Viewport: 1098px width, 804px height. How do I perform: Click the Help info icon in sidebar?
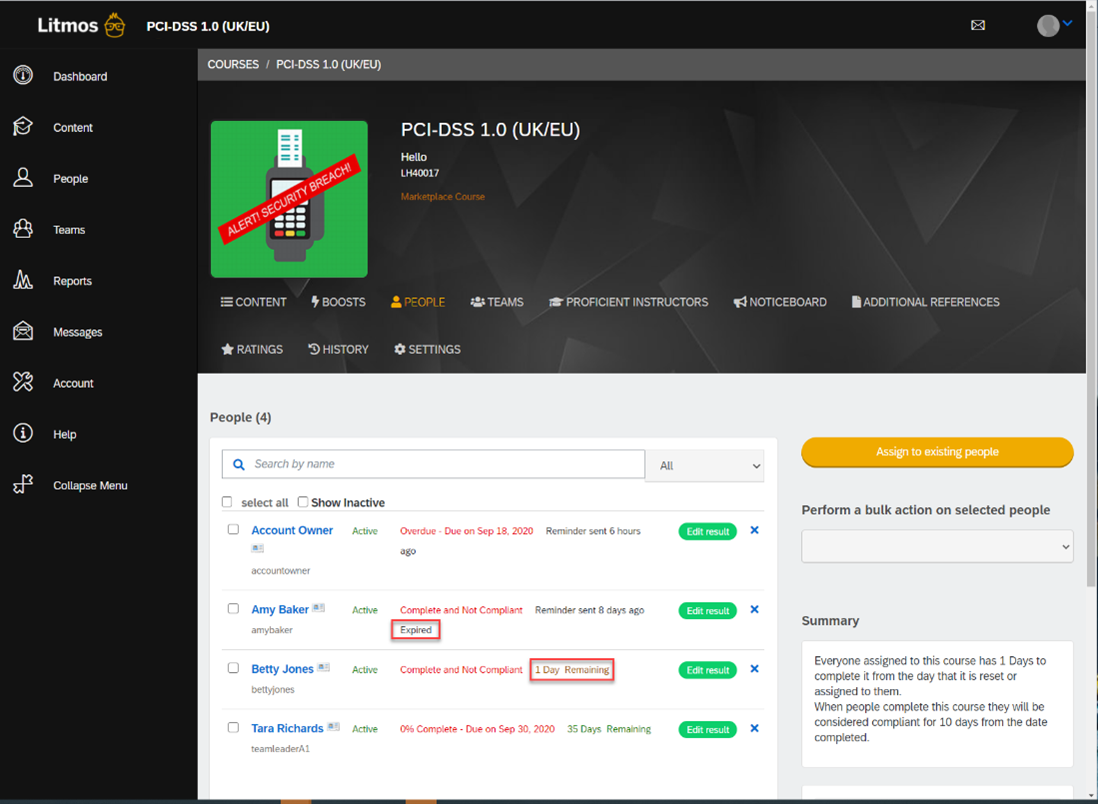23,434
